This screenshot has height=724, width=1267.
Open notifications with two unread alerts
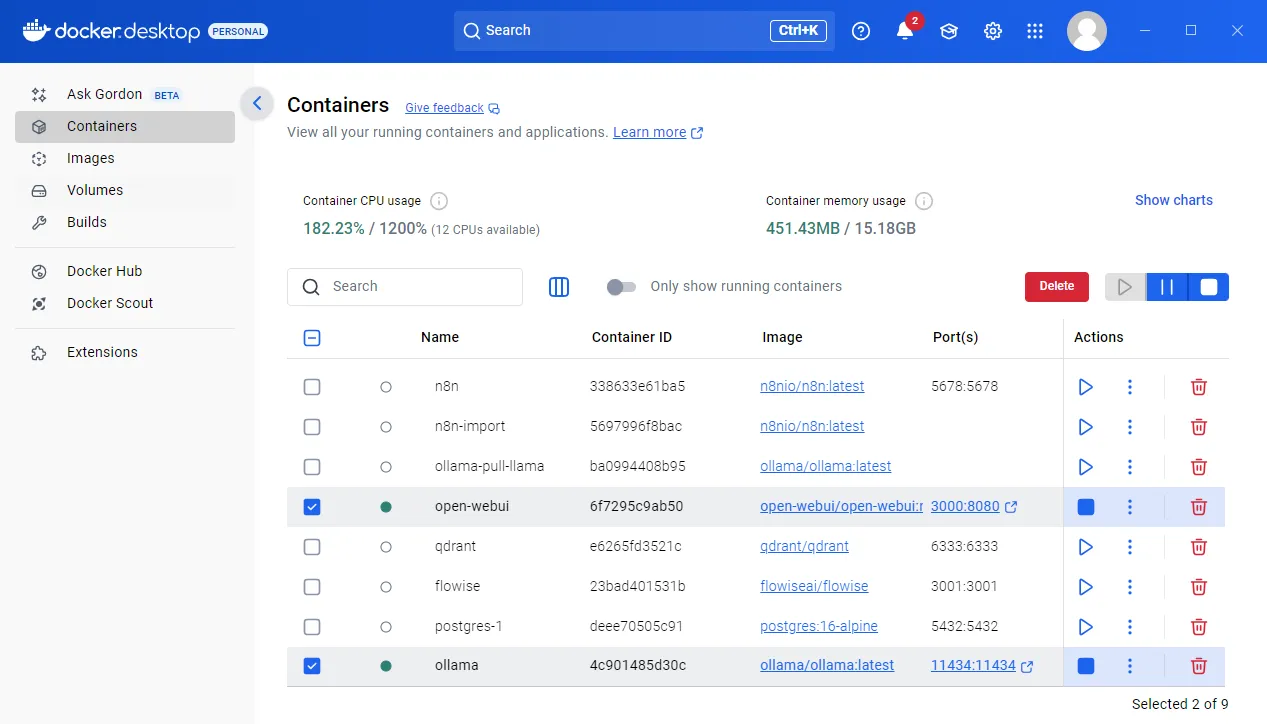[904, 31]
